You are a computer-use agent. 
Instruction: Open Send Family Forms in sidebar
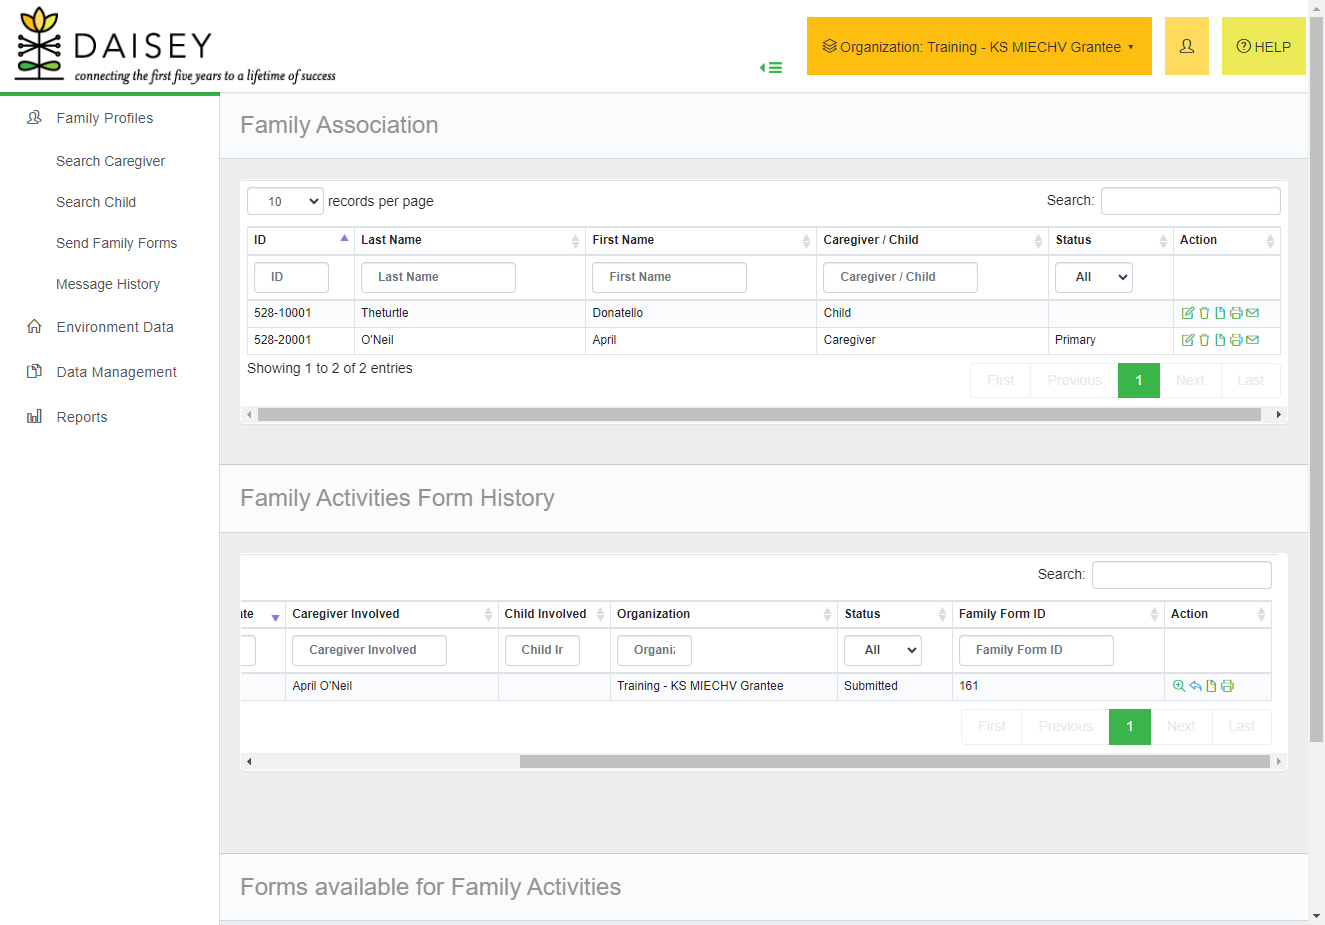coord(117,243)
